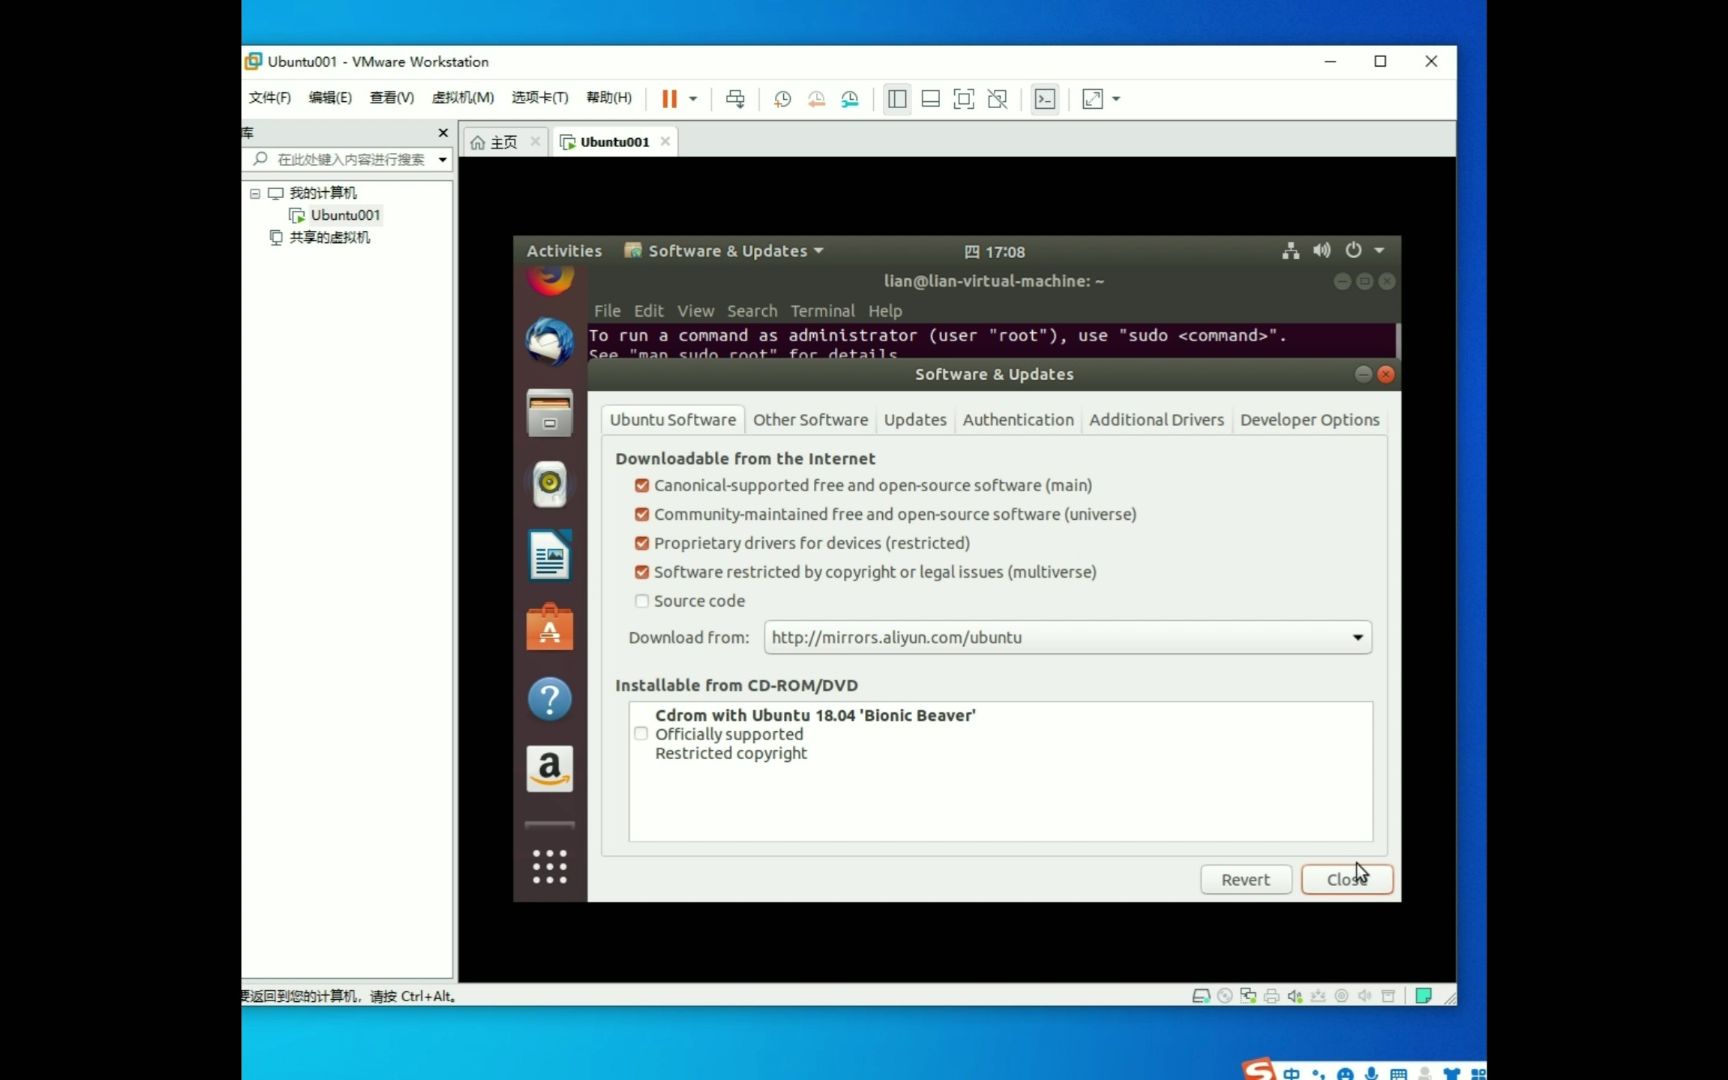This screenshot has height=1080, width=1728.
Task: Enter full screen mode icon
Action: pos(964,98)
